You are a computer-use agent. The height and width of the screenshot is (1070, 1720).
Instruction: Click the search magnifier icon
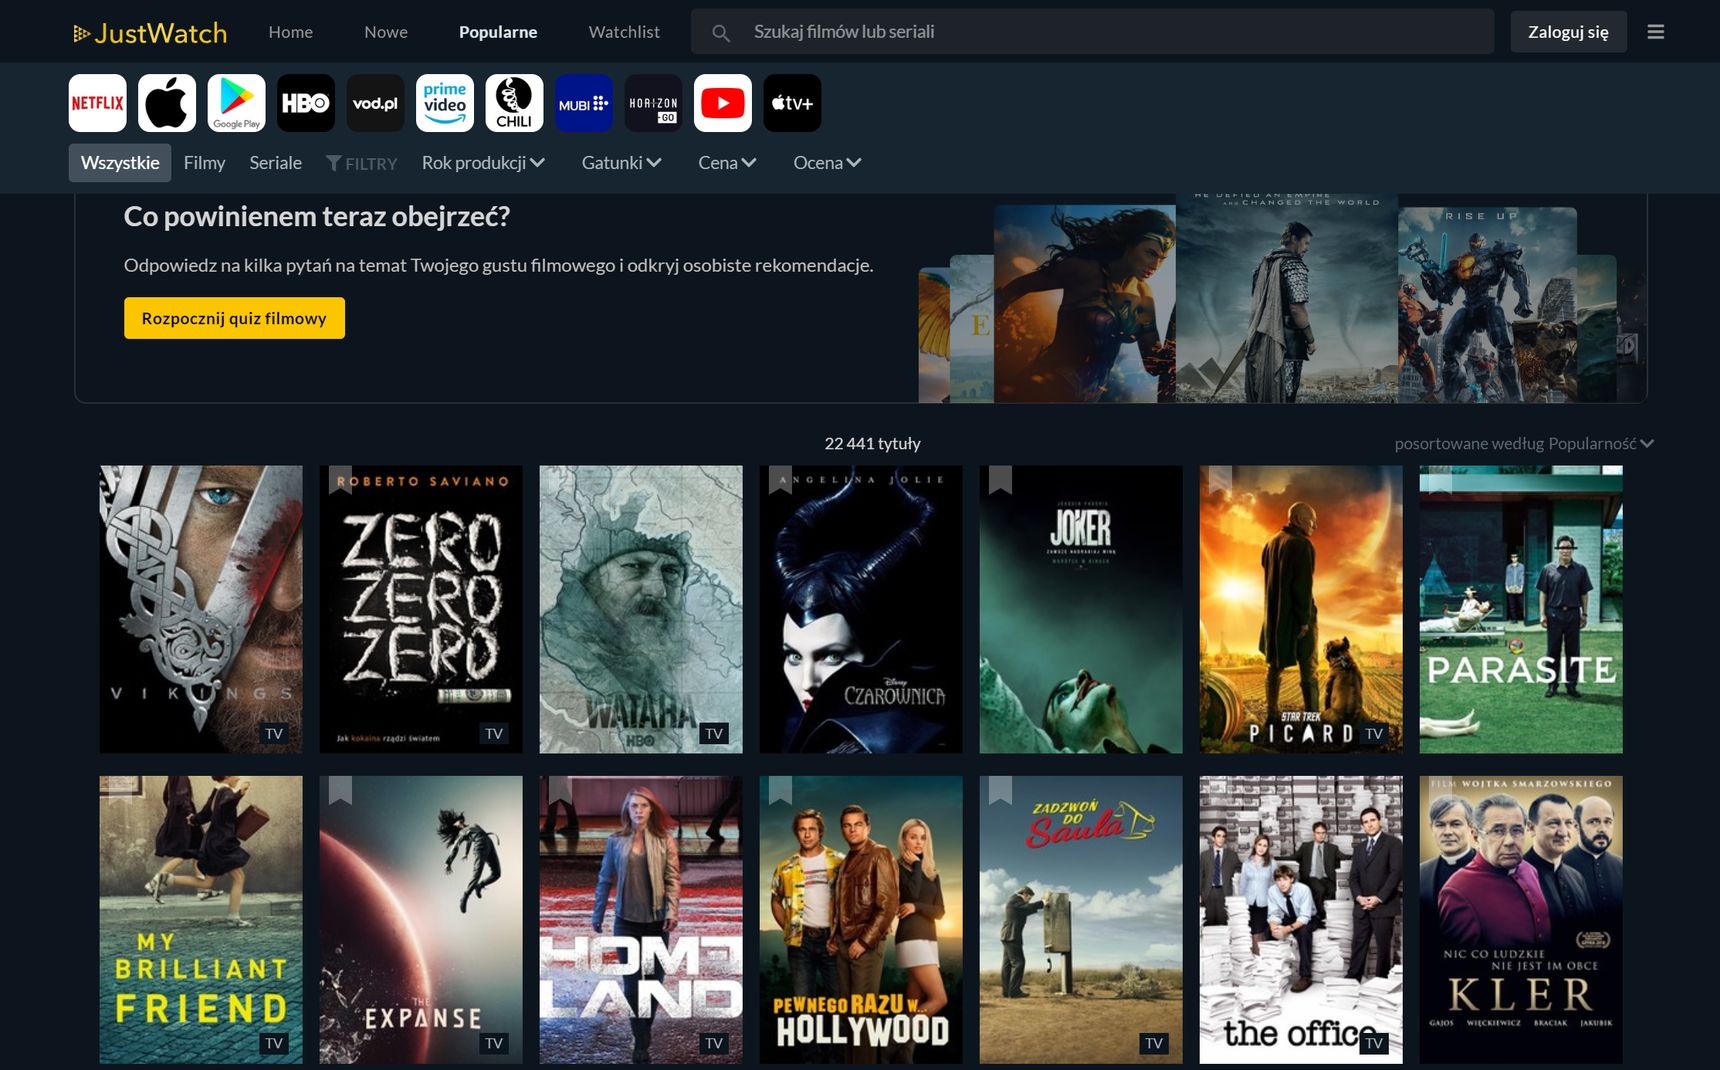coord(720,33)
